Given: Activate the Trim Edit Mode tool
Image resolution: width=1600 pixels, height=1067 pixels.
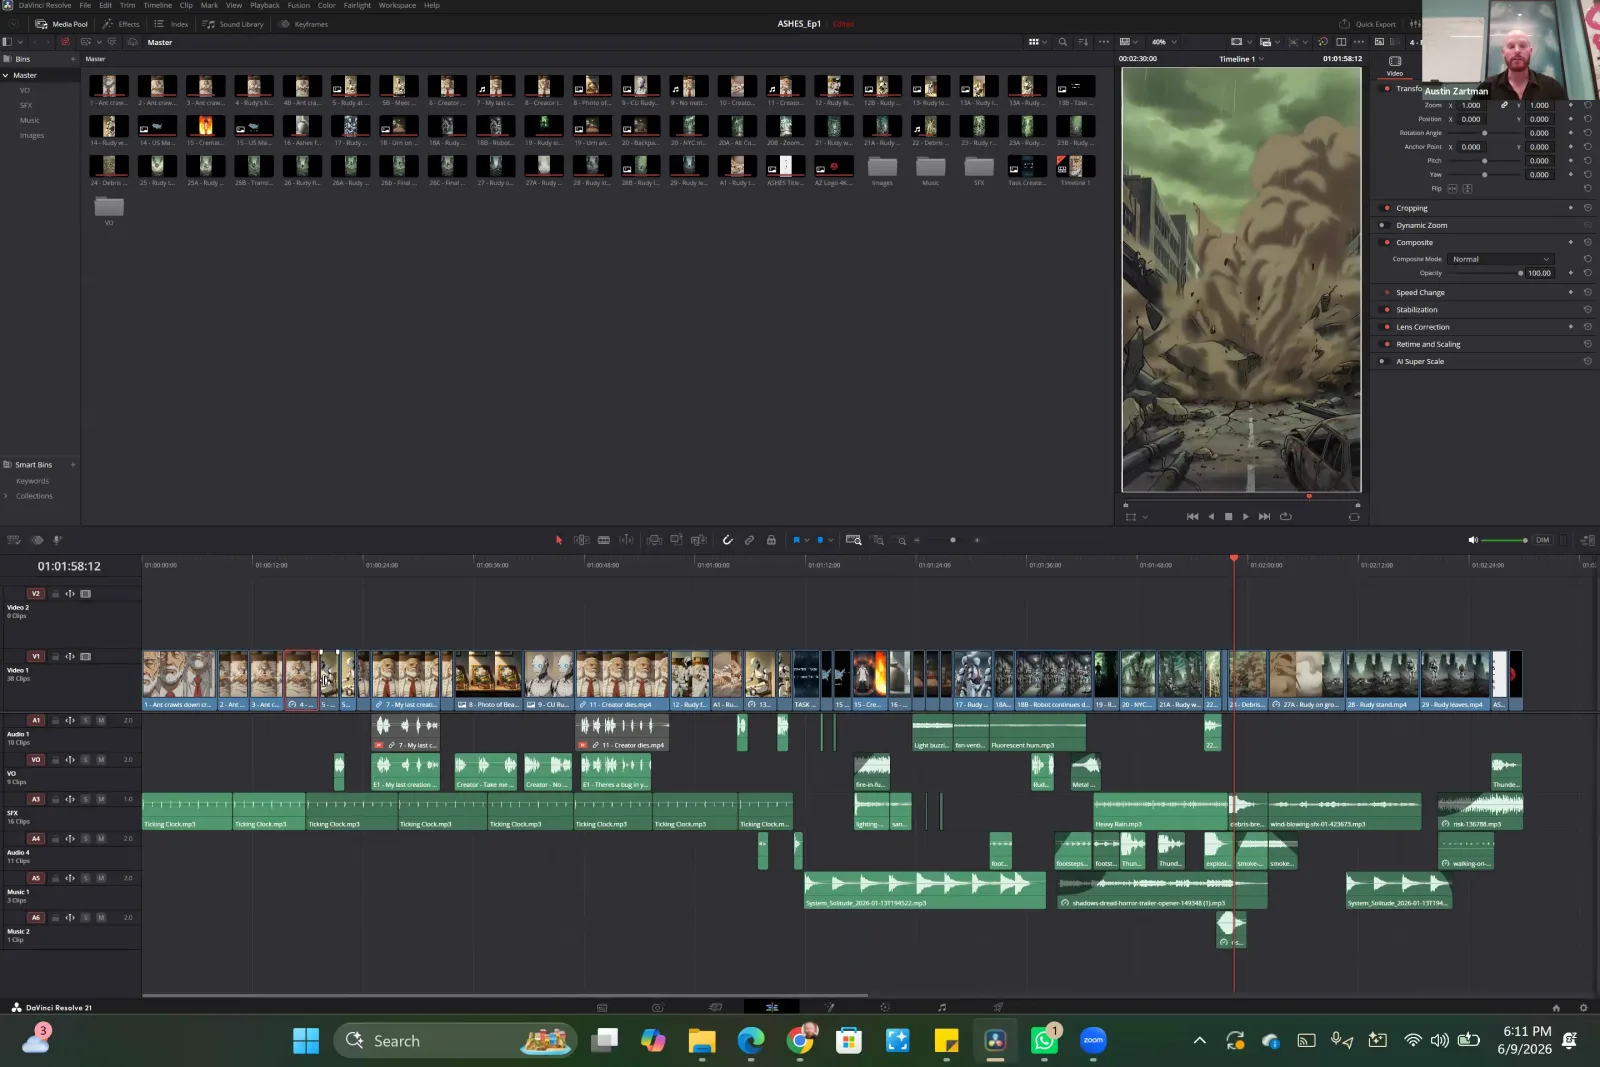Looking at the screenshot, I should click(x=581, y=540).
